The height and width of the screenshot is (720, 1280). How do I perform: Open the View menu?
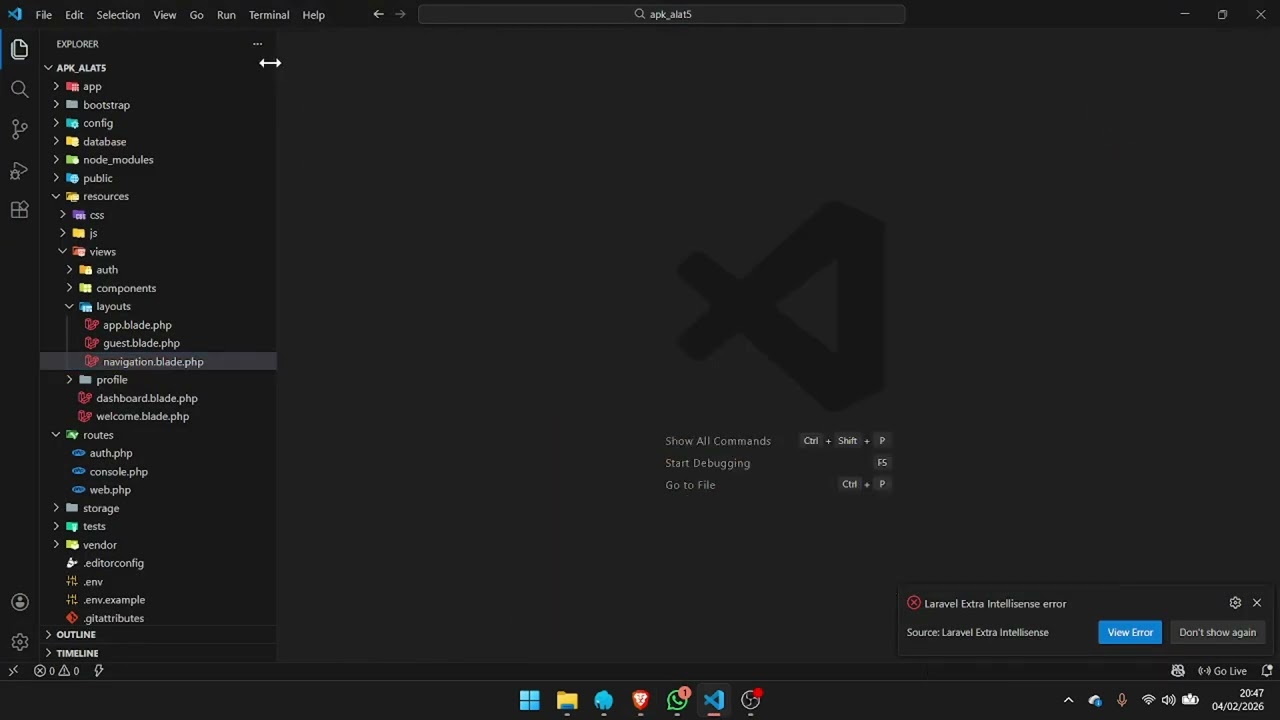(x=165, y=15)
